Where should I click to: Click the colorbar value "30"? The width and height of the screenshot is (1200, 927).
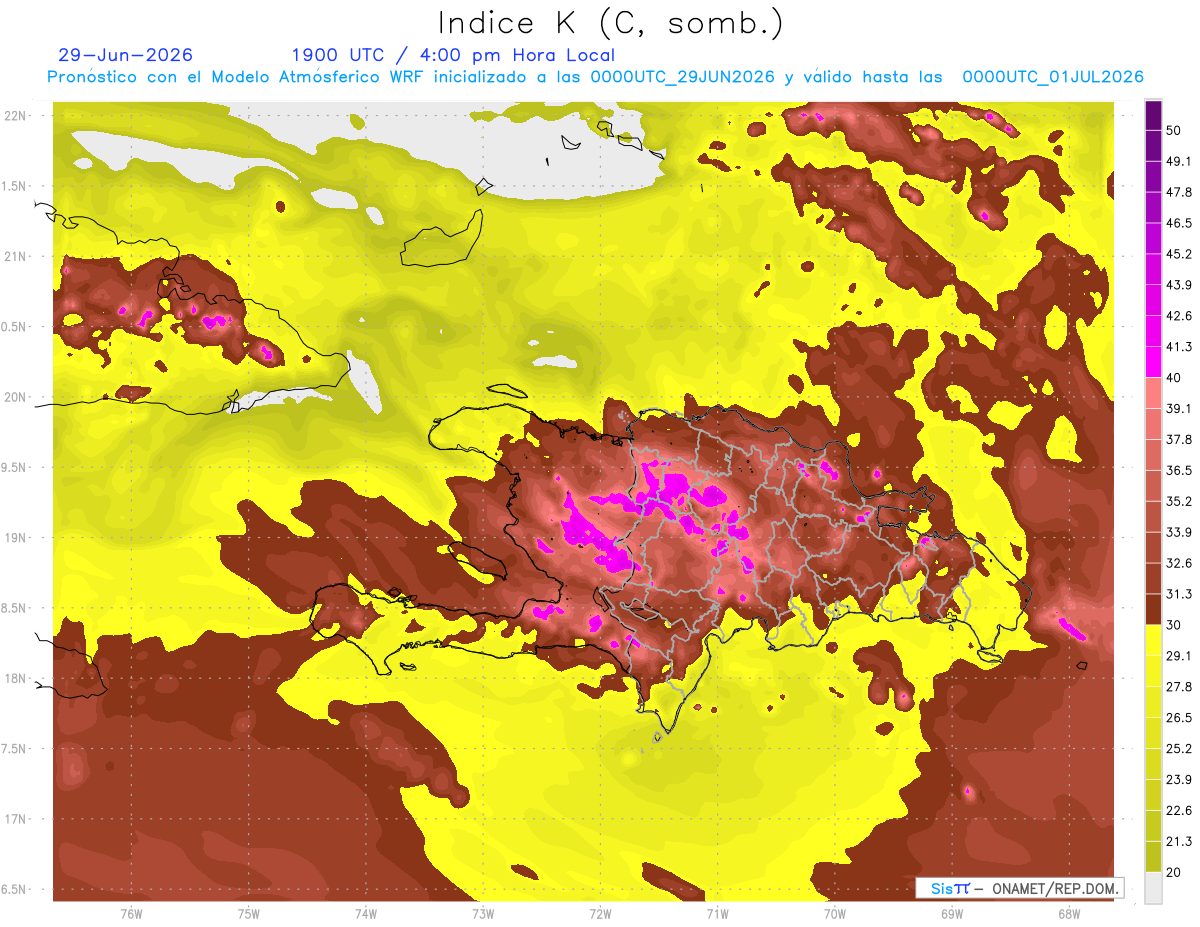(1174, 625)
